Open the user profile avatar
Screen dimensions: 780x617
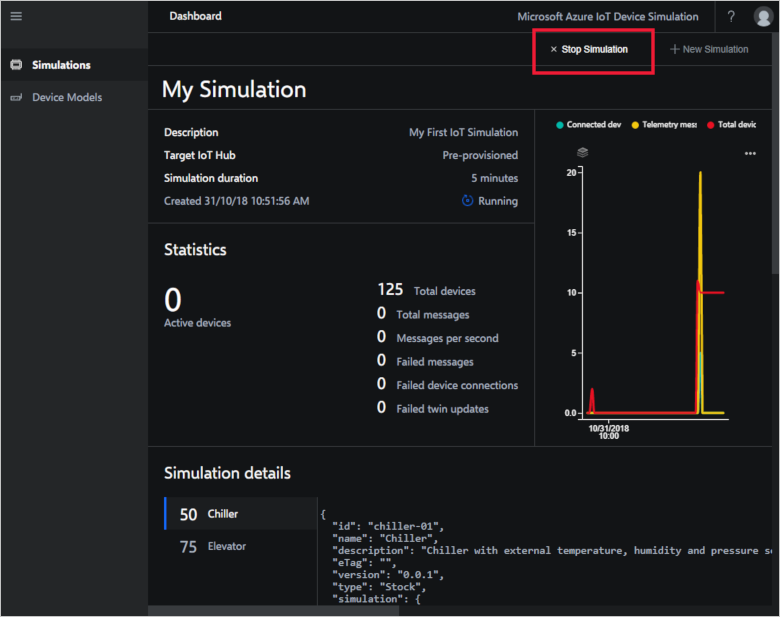pyautogui.click(x=762, y=17)
